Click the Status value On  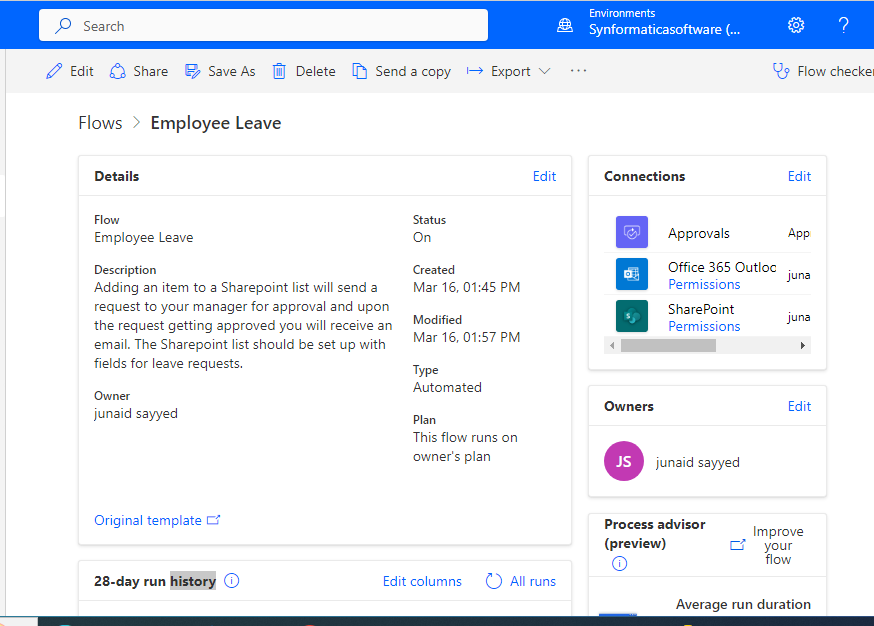(422, 237)
